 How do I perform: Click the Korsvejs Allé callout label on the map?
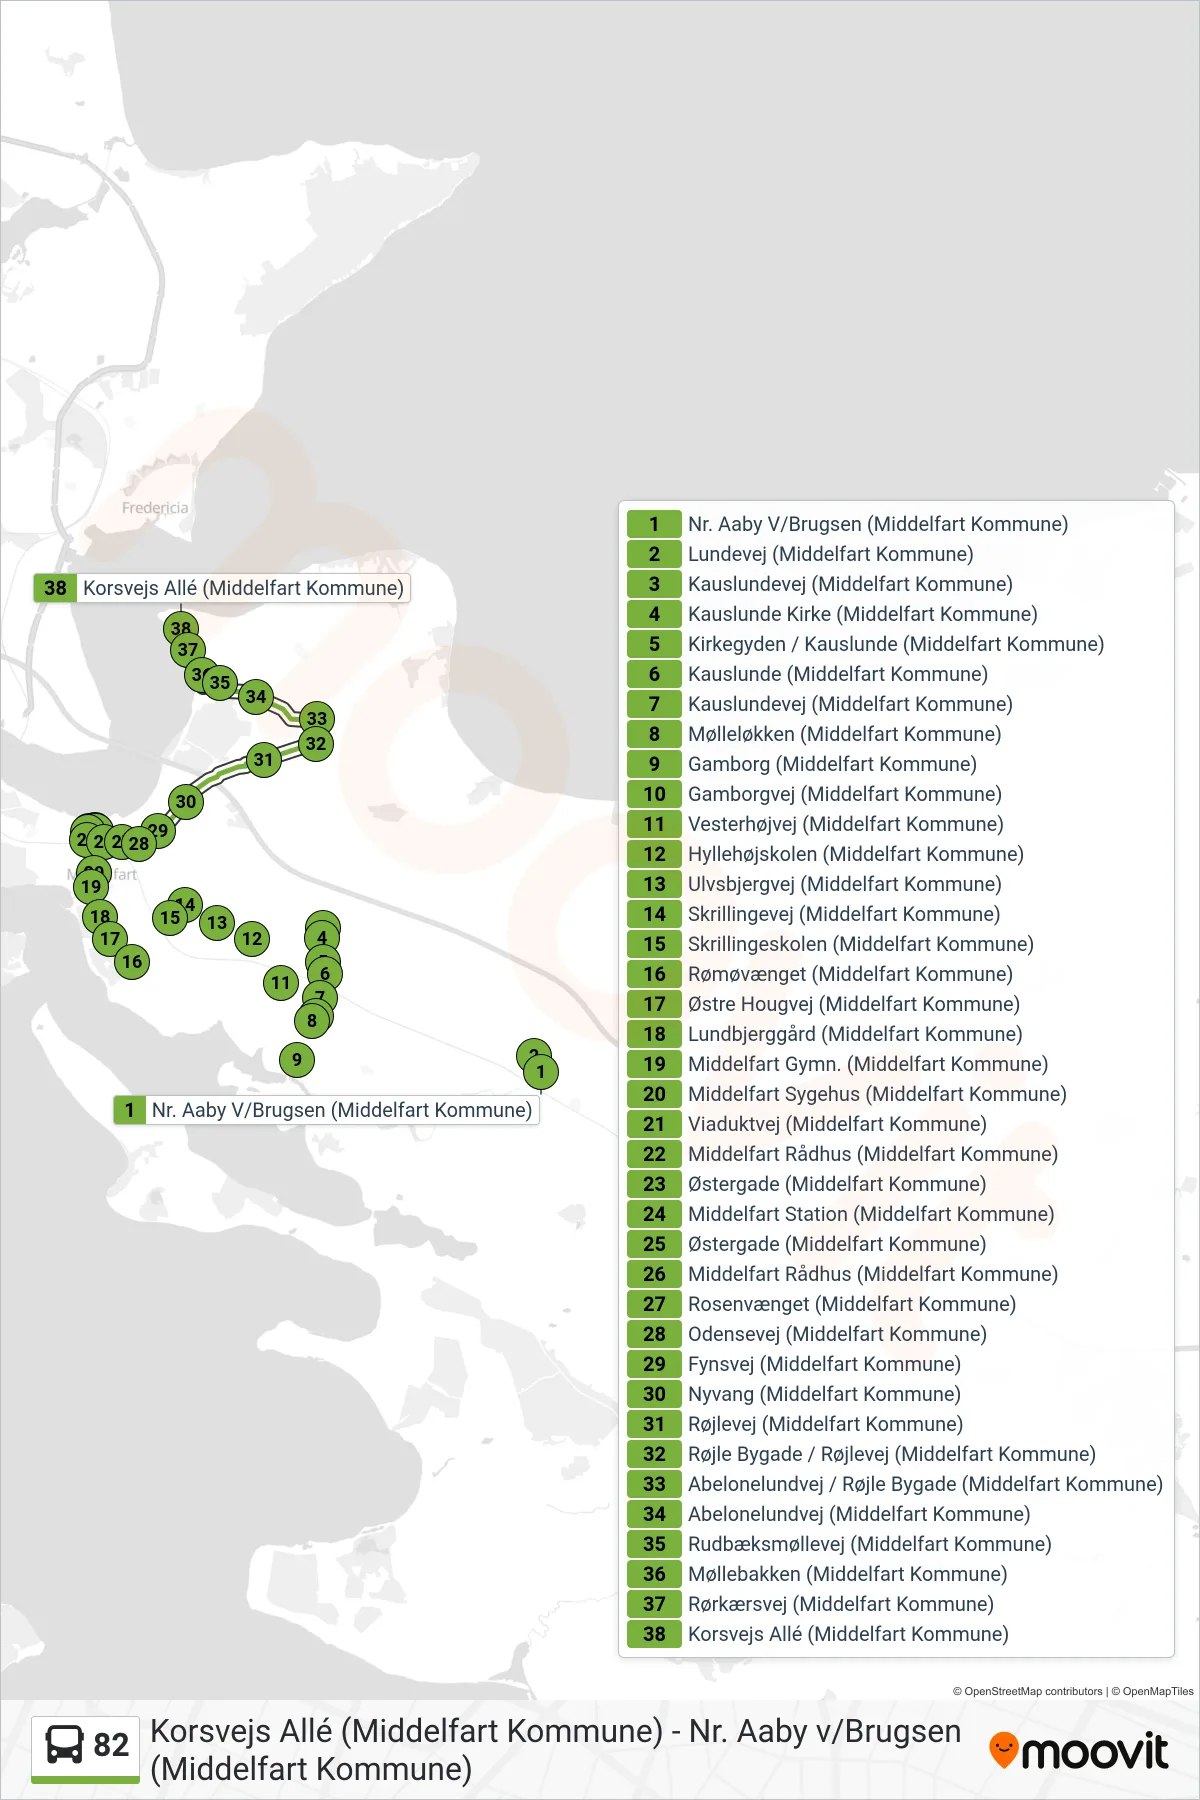coord(222,588)
